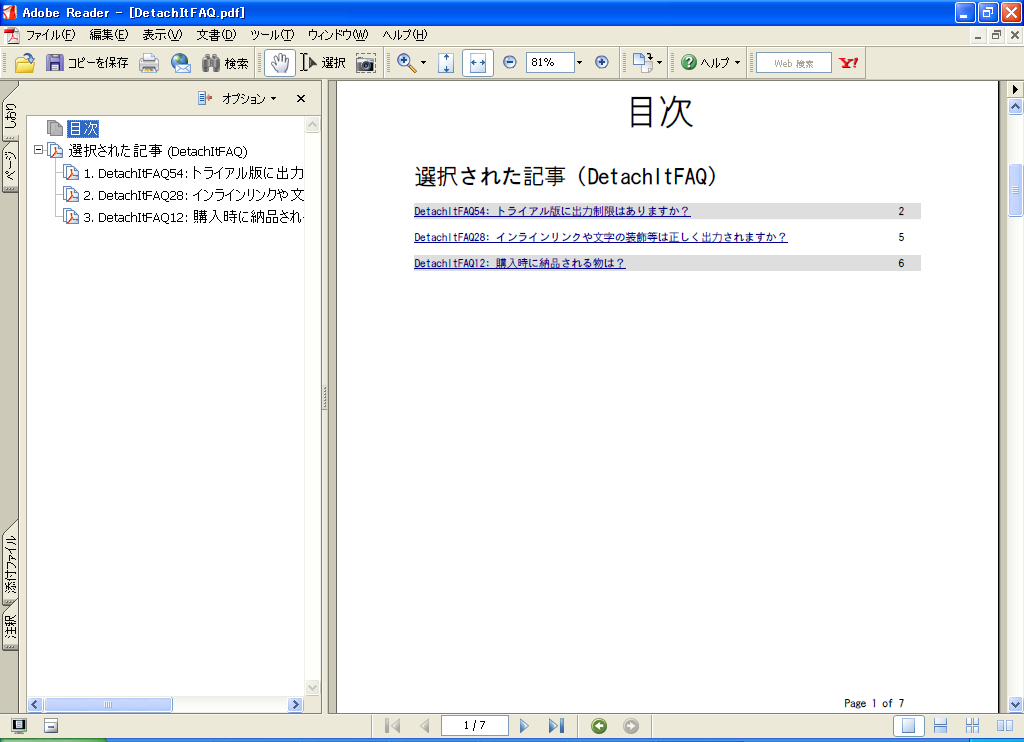The image size is (1024, 742).
Task: Switch to Continuous Facing layout
Action: pyautogui.click(x=972, y=726)
